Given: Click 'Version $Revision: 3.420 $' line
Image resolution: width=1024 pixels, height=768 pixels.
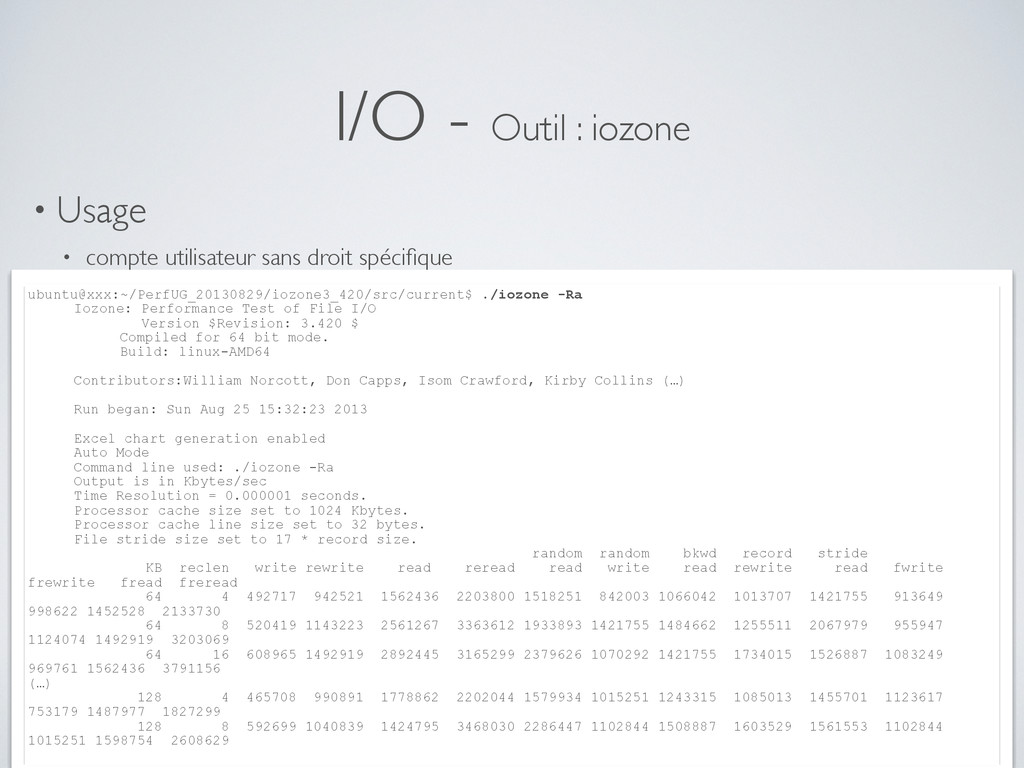Looking at the screenshot, I should tap(249, 323).
